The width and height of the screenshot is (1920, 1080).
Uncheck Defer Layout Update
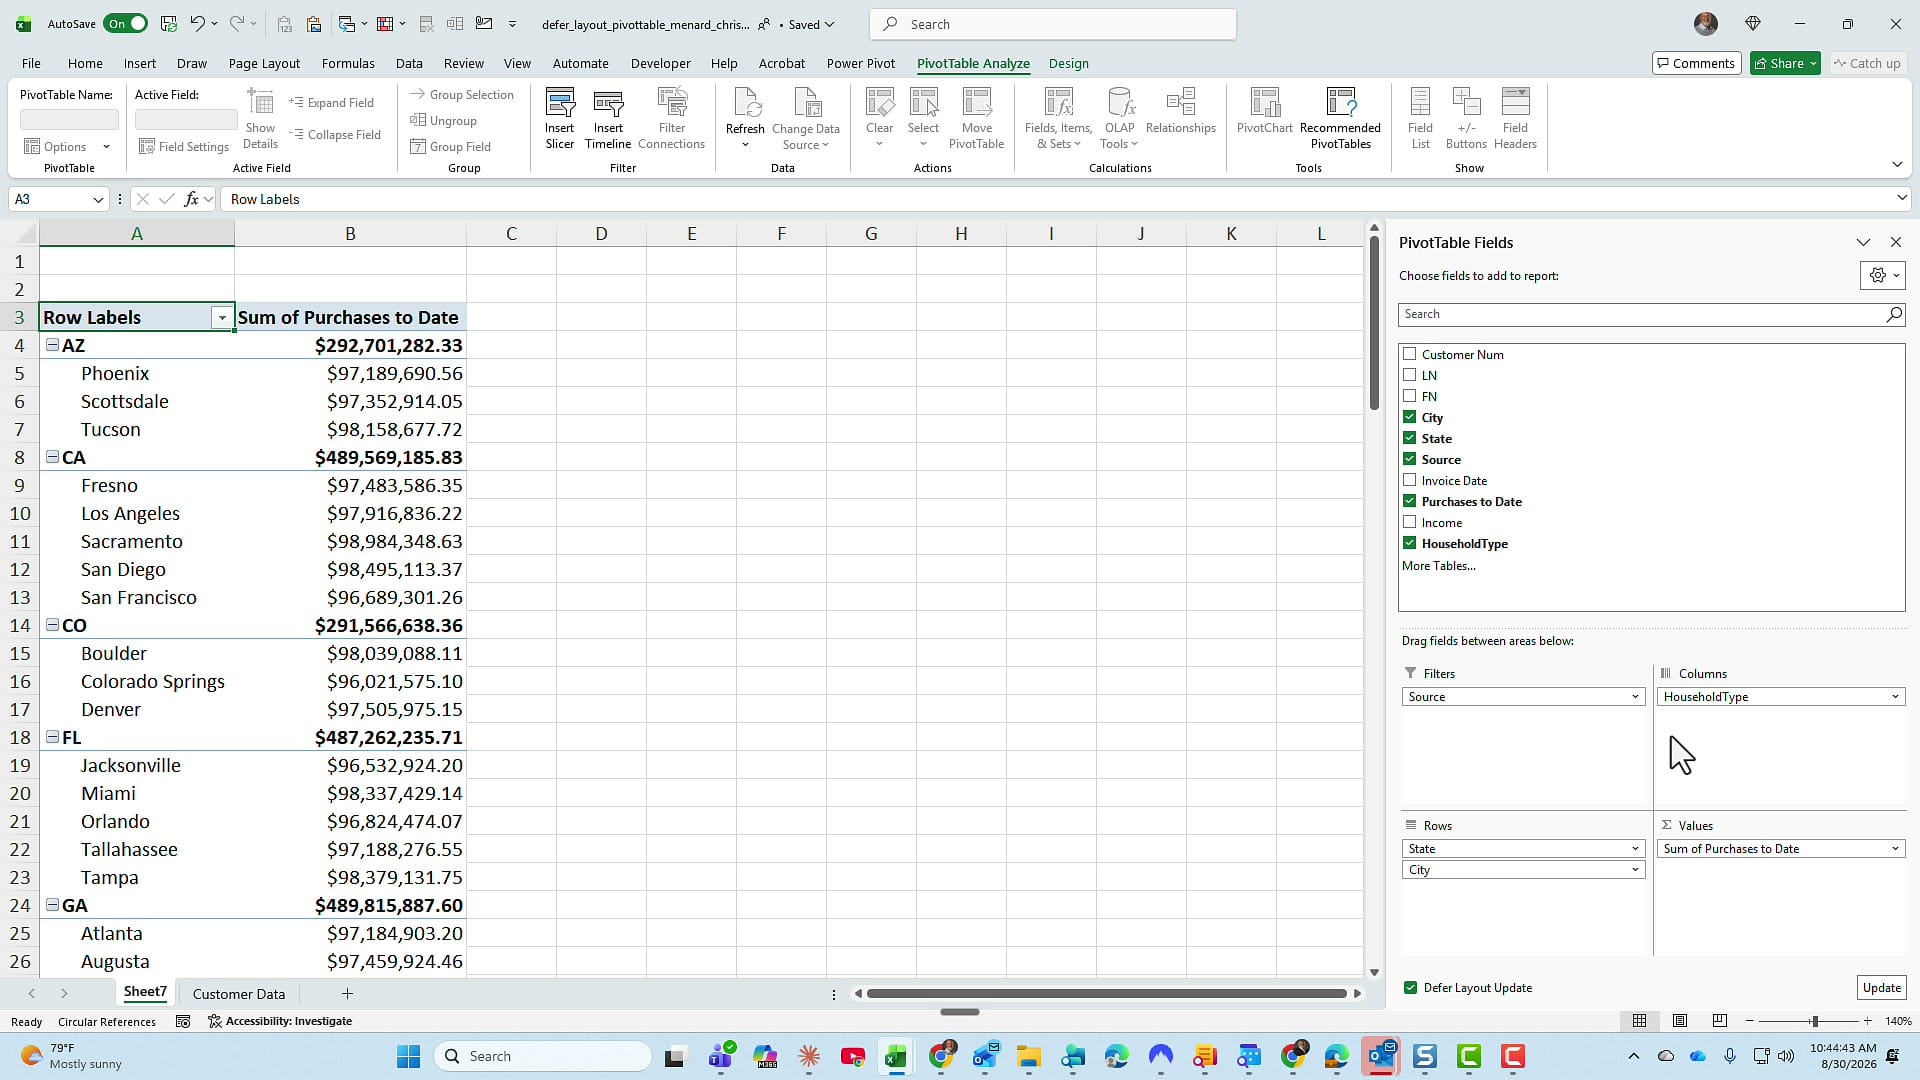point(1410,988)
